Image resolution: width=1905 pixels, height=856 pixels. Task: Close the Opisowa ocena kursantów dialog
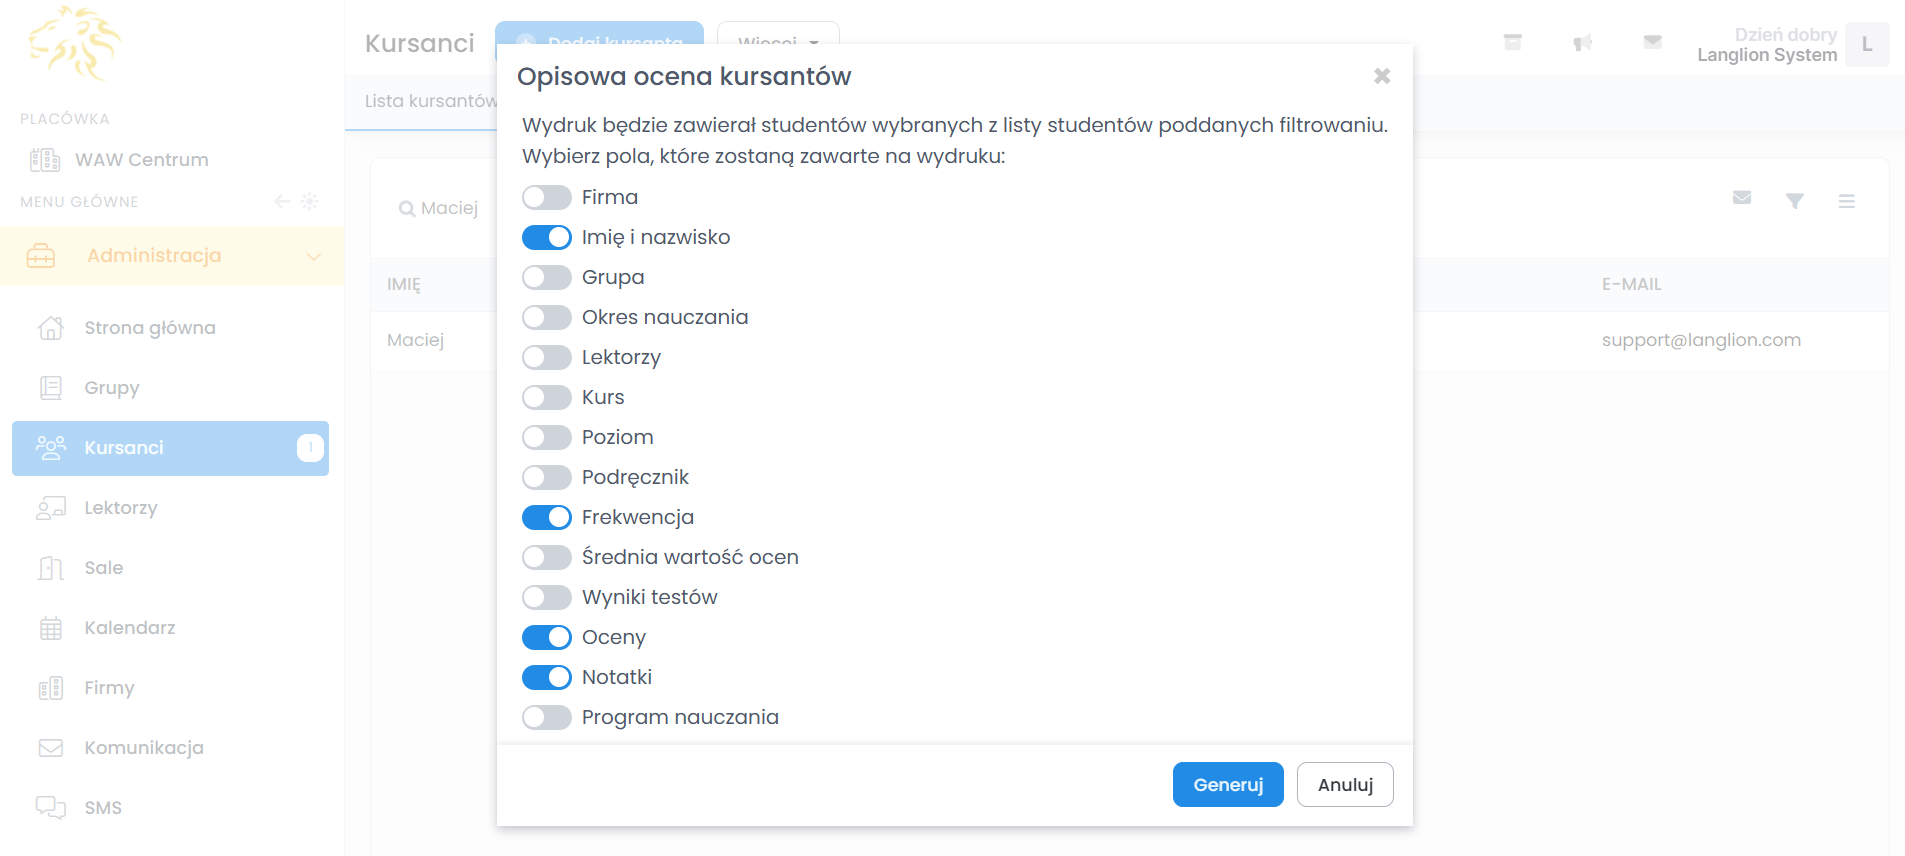click(x=1382, y=76)
